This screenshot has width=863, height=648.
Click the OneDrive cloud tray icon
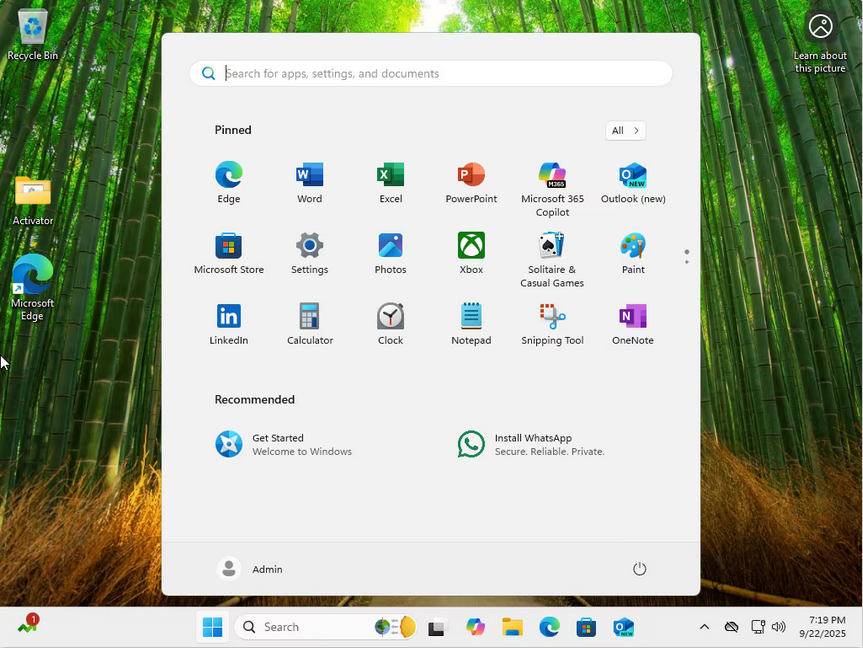[731, 627]
